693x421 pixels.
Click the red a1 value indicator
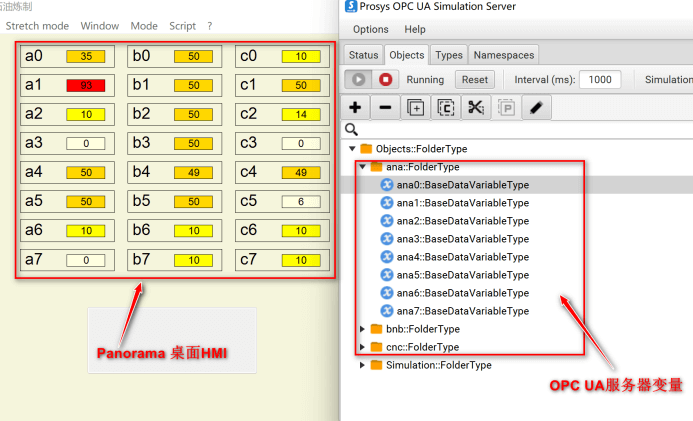pos(86,85)
